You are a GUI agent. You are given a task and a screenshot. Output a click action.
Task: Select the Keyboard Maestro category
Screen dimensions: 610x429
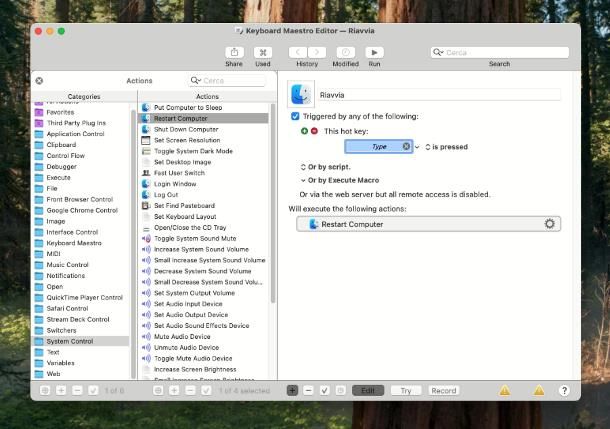(x=80, y=243)
